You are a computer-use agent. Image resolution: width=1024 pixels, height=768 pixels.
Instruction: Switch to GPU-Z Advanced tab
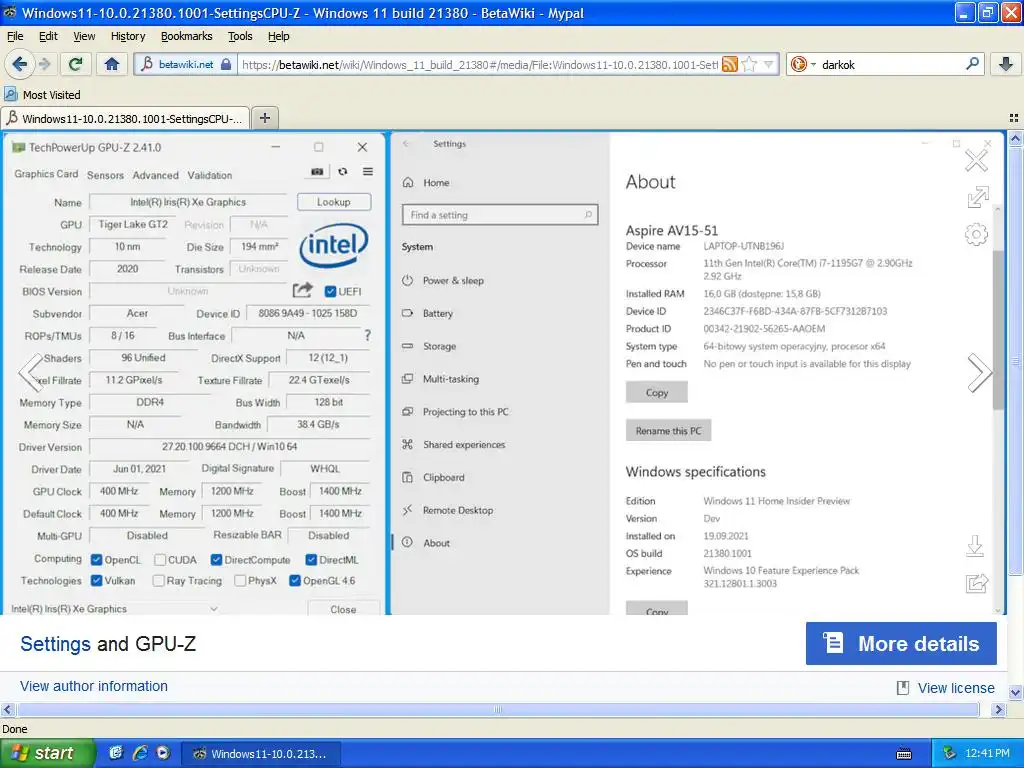pos(155,175)
